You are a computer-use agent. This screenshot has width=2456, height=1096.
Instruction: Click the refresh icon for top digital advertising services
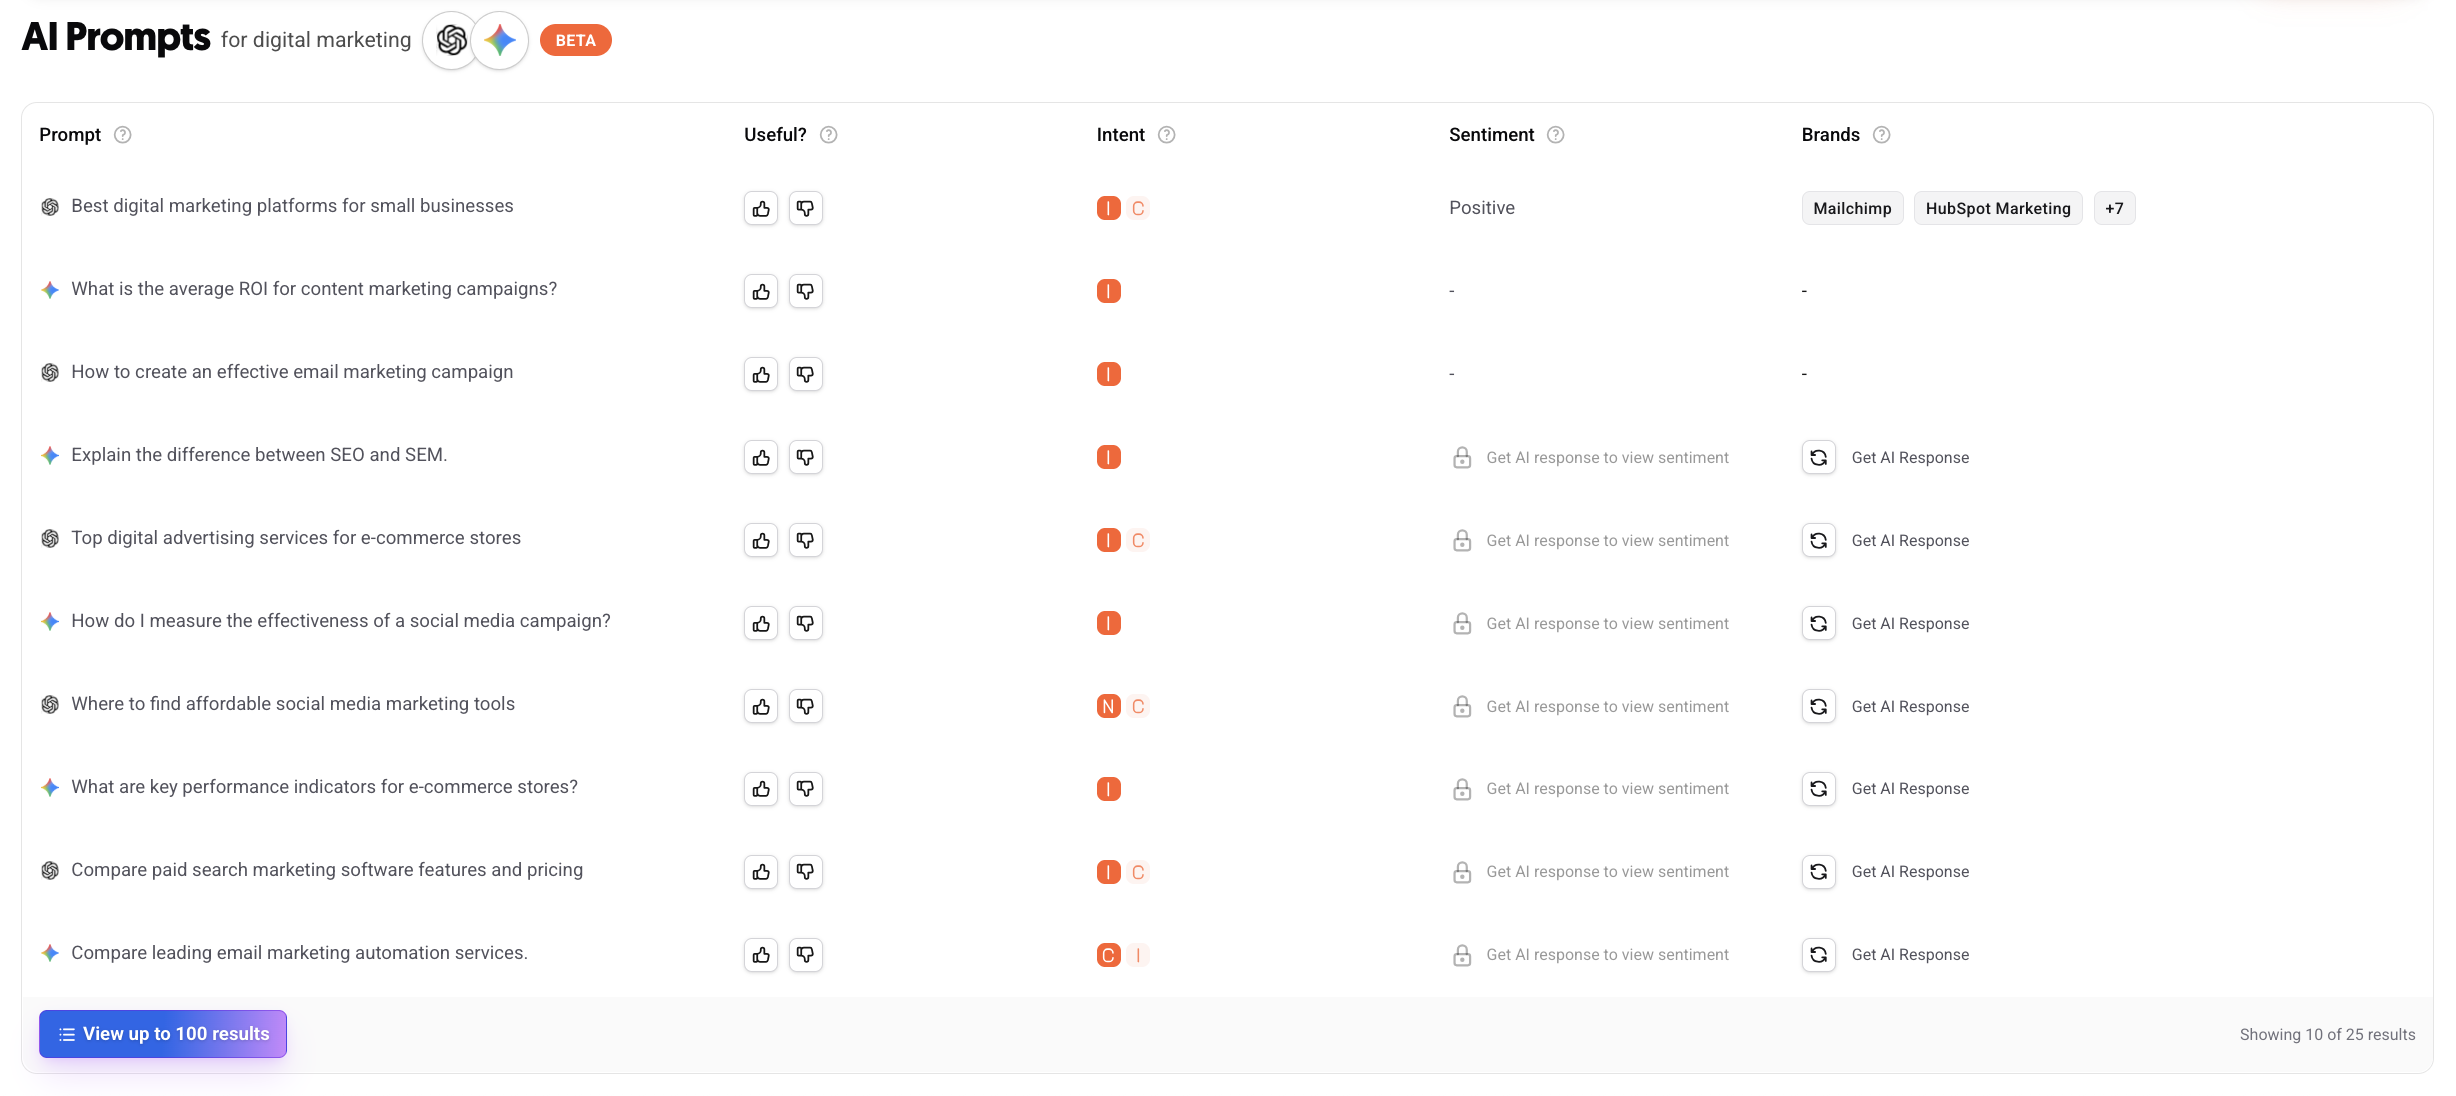(x=1819, y=540)
